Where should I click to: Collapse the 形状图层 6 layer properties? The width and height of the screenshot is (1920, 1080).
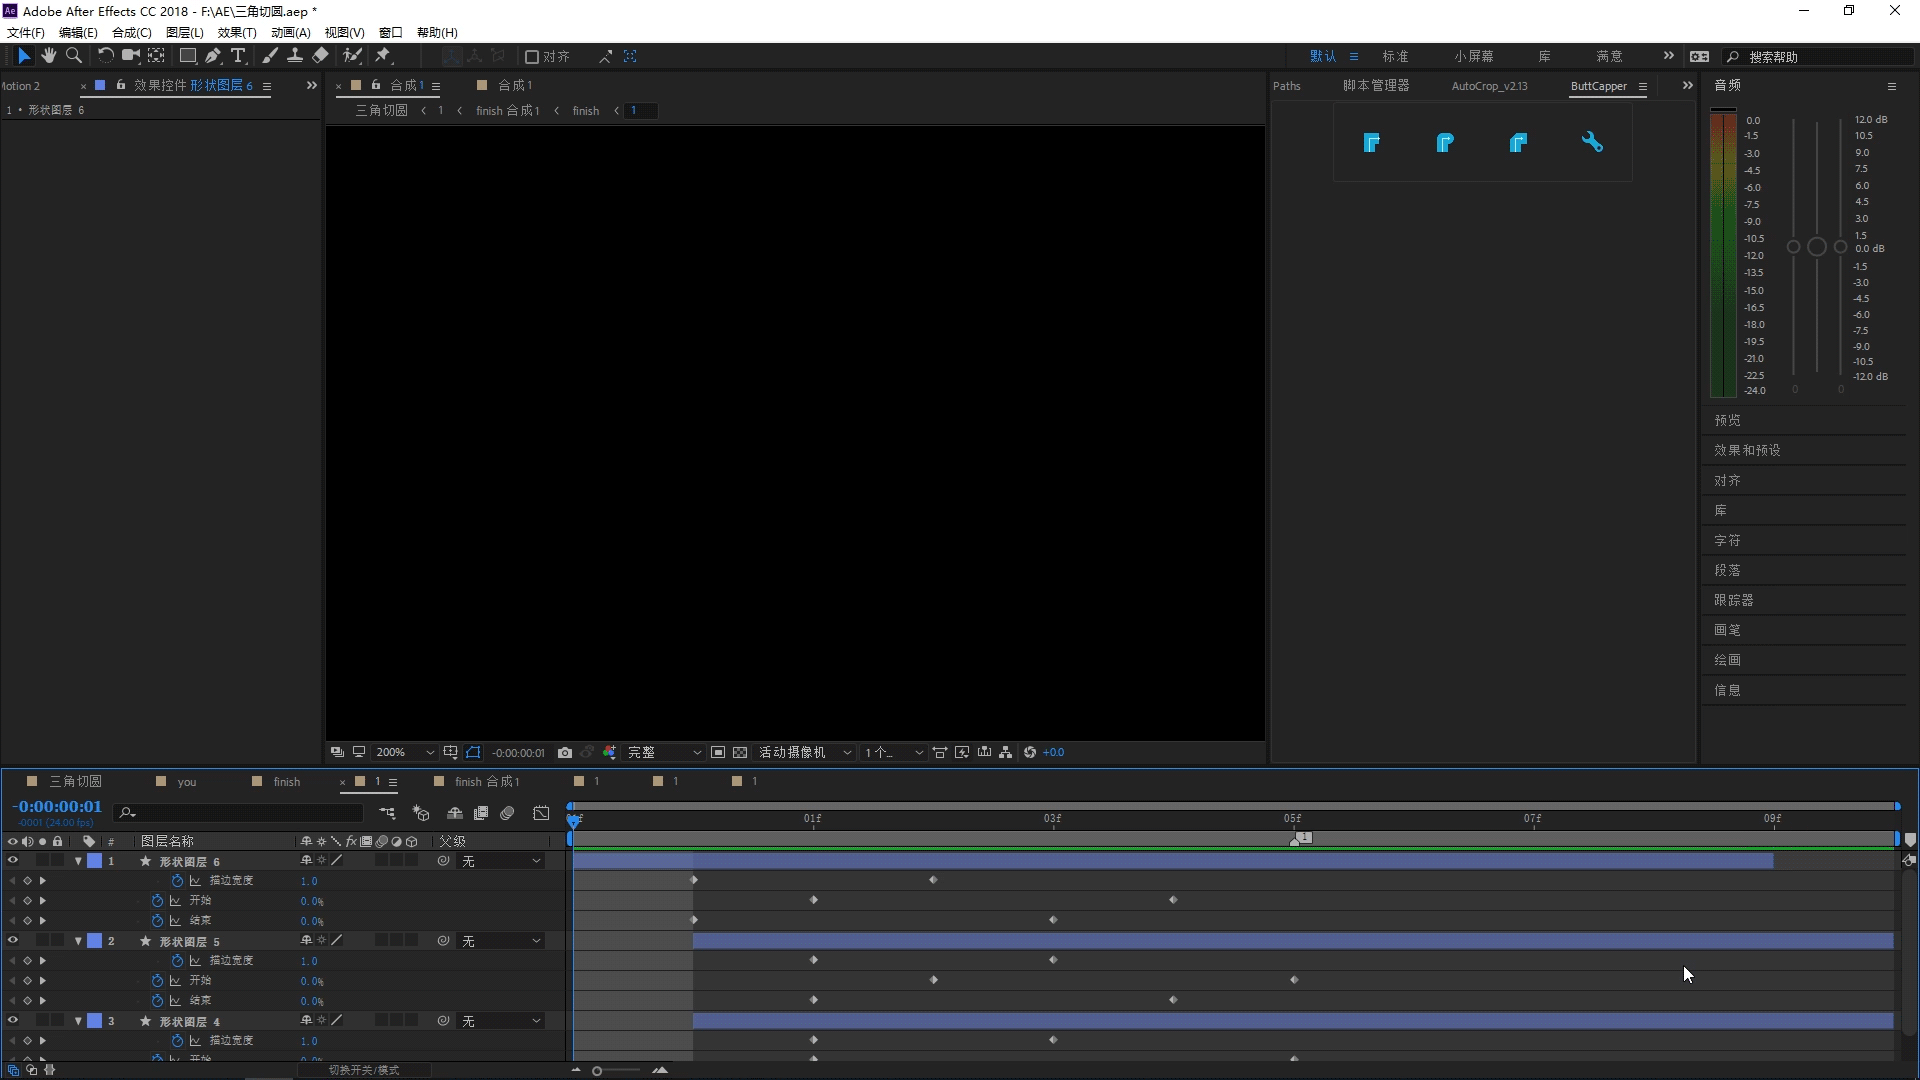coord(78,861)
